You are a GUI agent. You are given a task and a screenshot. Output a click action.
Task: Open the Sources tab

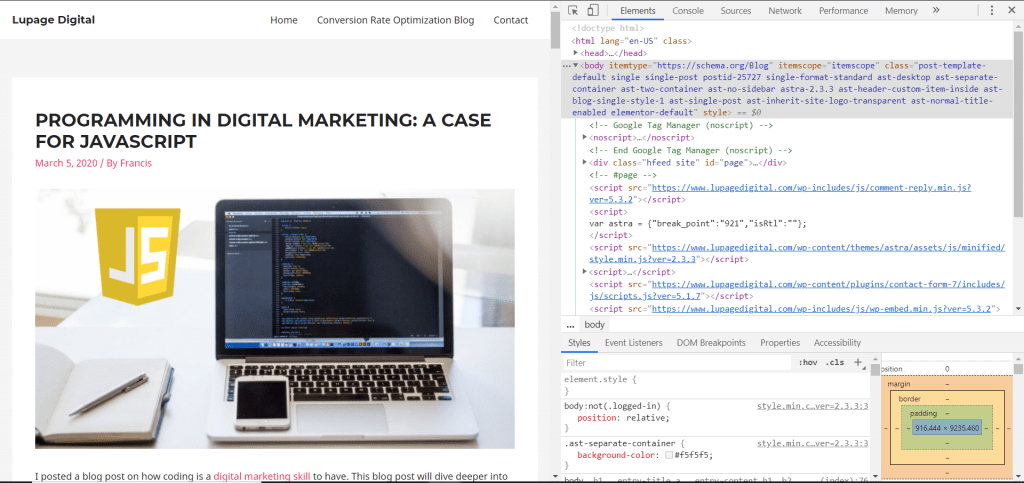[x=735, y=10]
